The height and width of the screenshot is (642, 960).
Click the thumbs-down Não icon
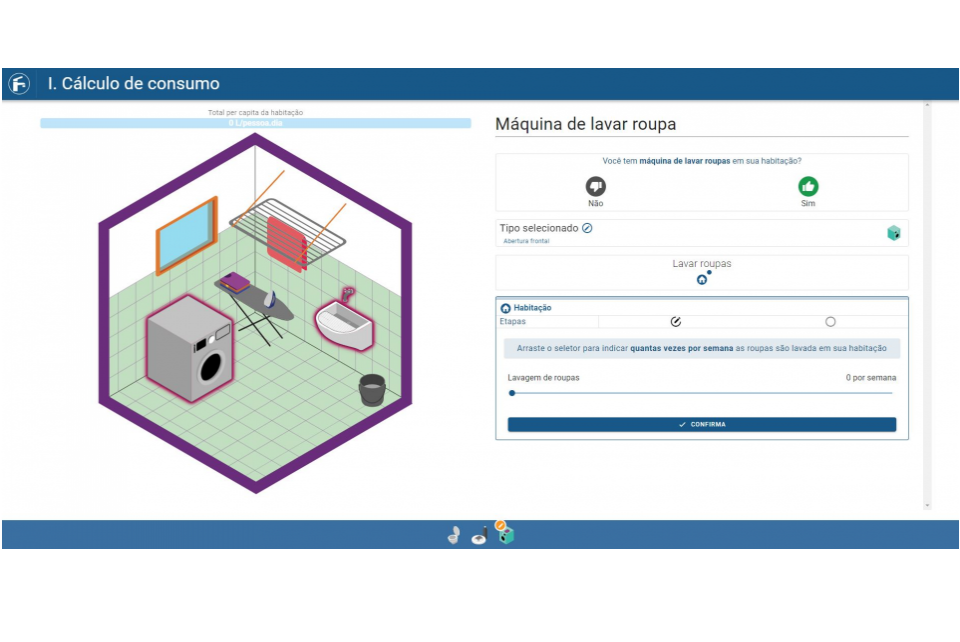click(x=596, y=186)
